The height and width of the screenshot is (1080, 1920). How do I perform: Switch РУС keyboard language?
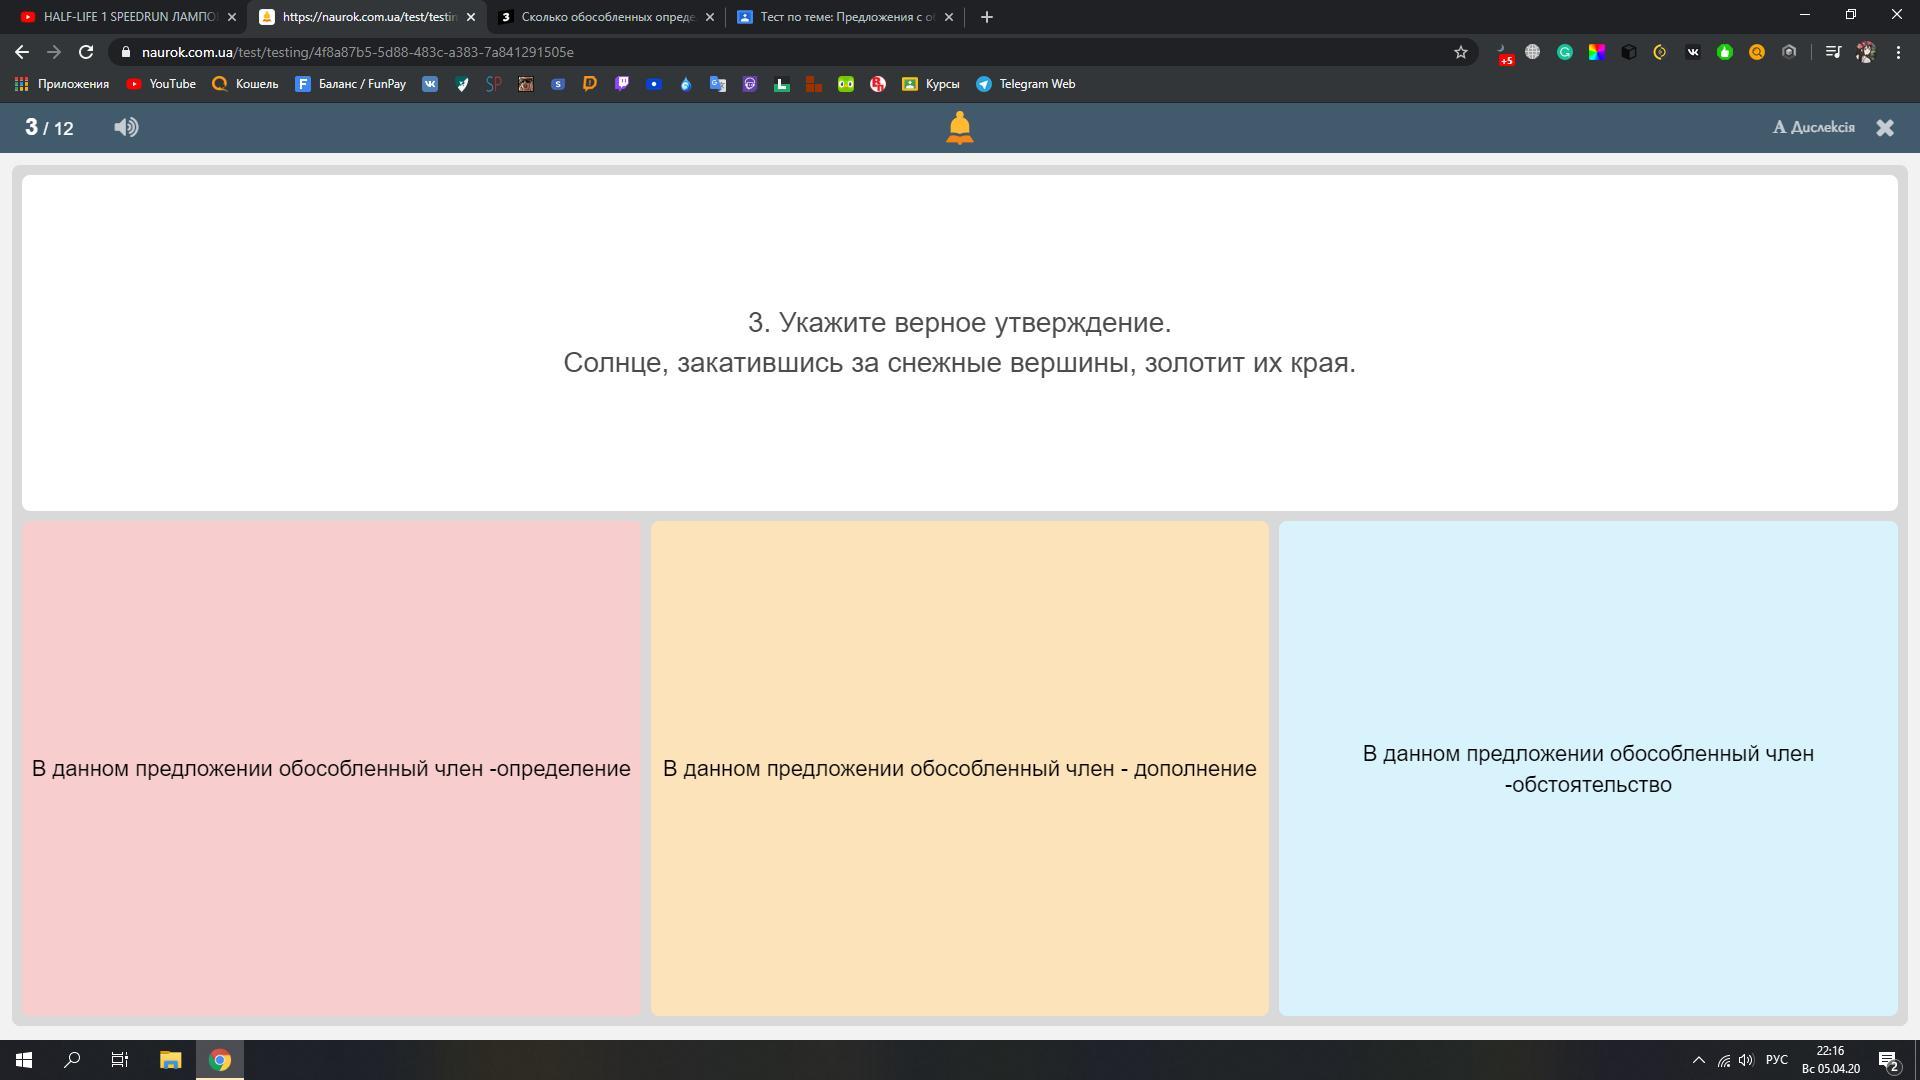click(x=1777, y=1060)
